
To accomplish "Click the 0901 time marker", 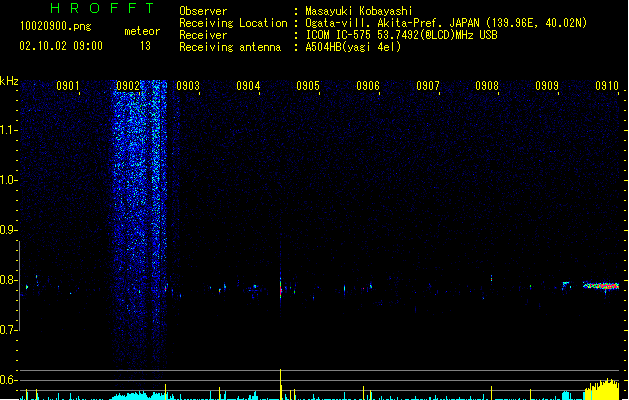I will pos(67,86).
